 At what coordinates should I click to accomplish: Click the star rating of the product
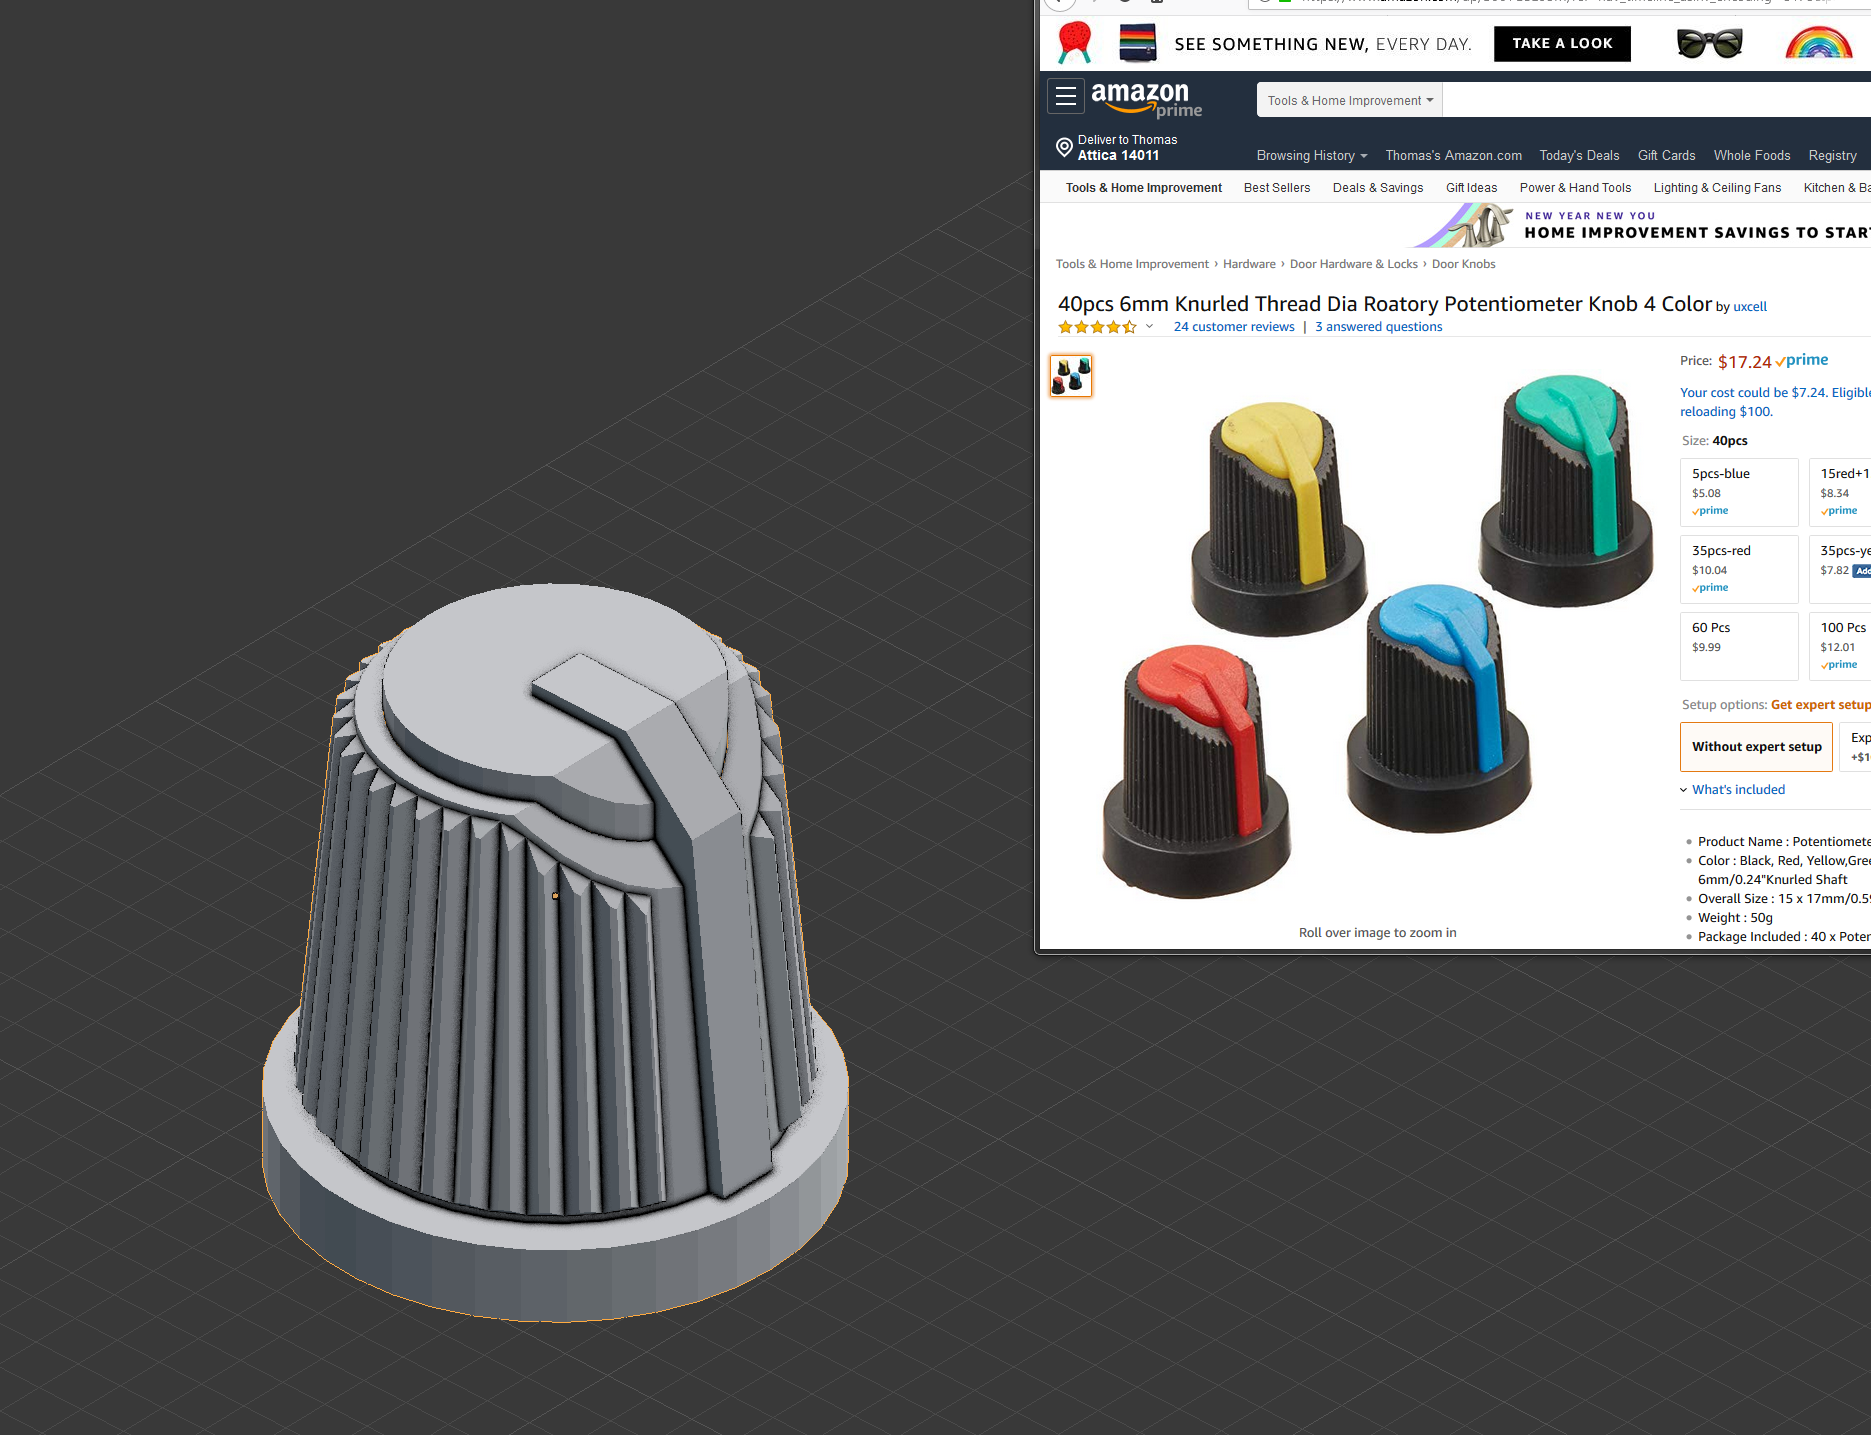coord(1097,327)
